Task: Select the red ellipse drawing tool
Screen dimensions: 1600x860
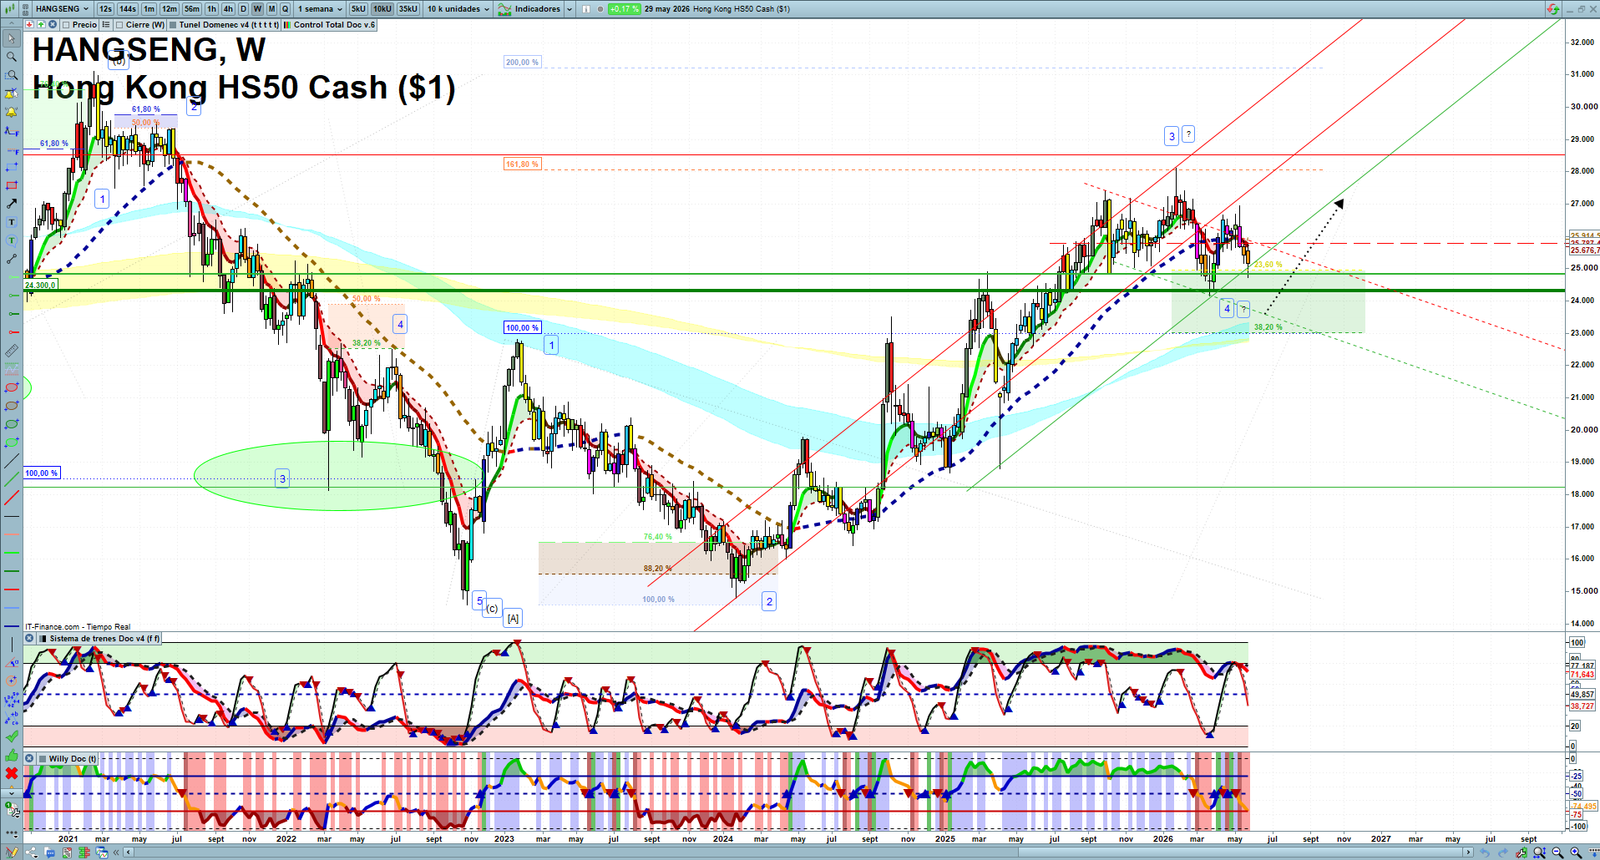Action: pos(12,387)
